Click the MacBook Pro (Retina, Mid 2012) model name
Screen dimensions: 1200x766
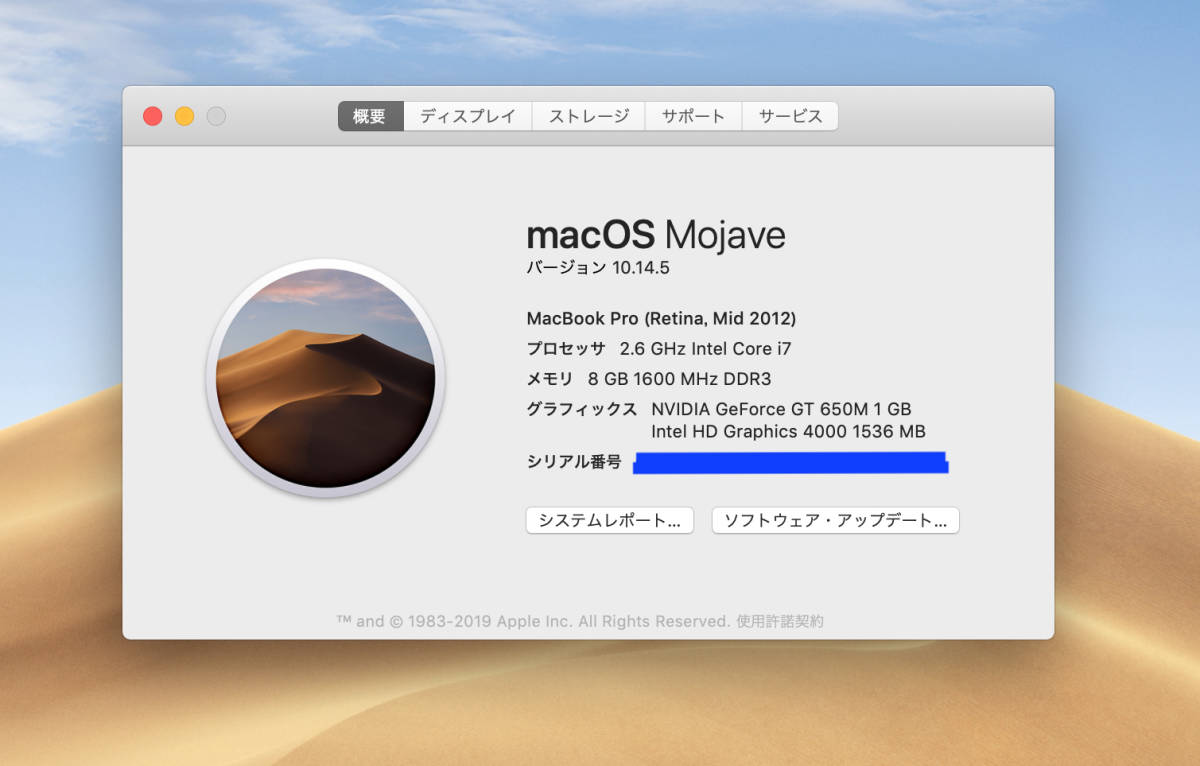tap(661, 318)
